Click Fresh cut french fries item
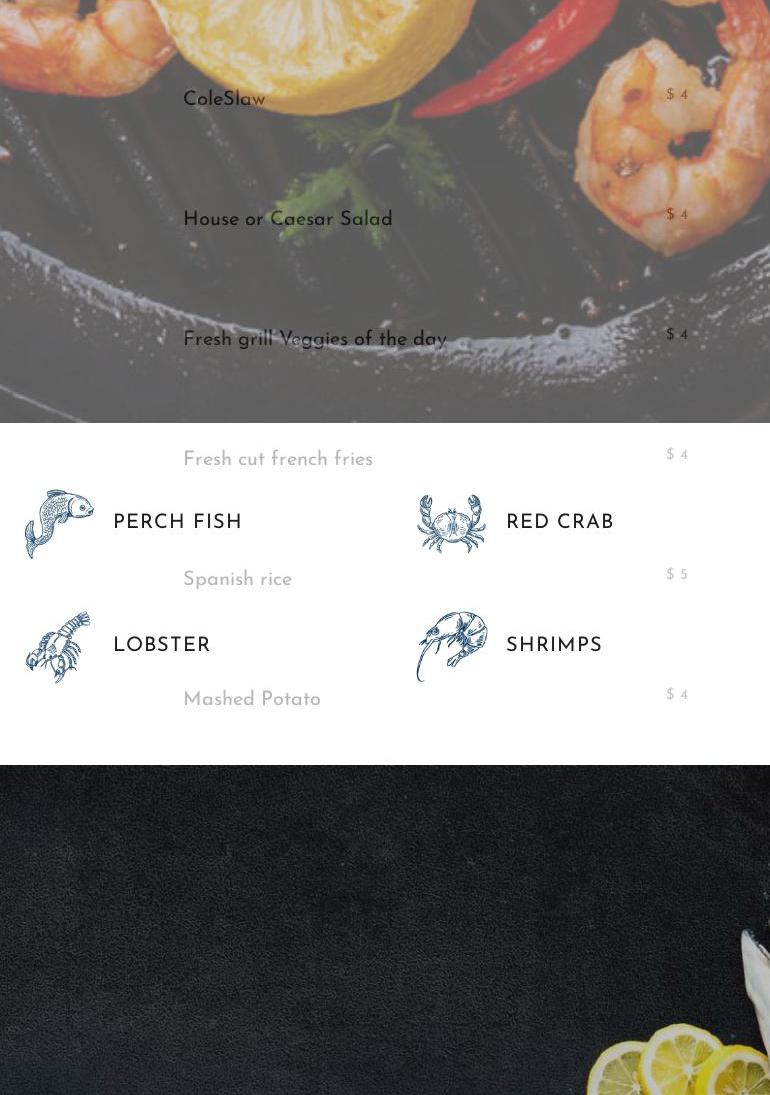Screen dimensions: 770x1095 (x=278, y=459)
